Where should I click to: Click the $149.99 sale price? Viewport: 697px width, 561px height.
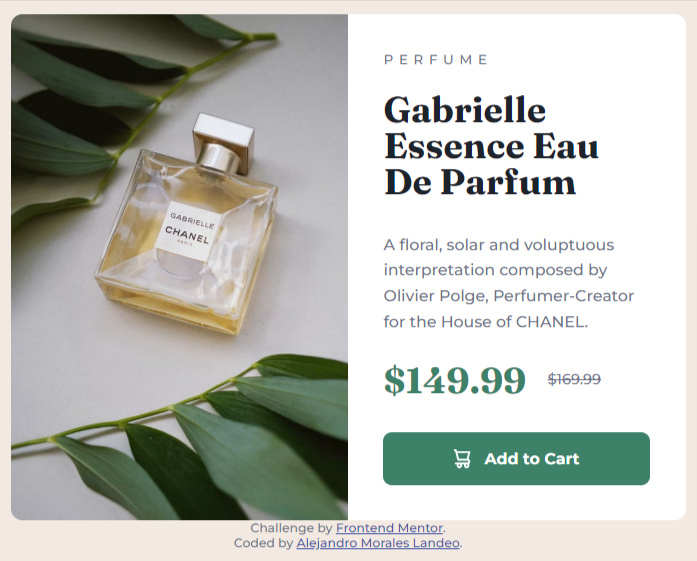tap(455, 380)
